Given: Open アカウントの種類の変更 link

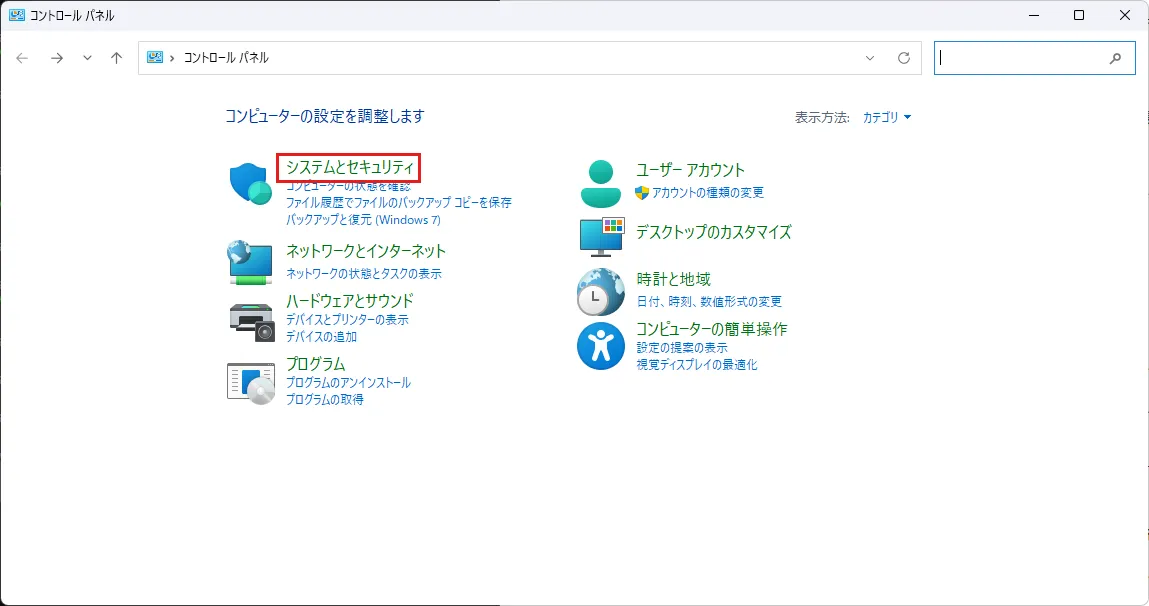Looking at the screenshot, I should (x=708, y=193).
